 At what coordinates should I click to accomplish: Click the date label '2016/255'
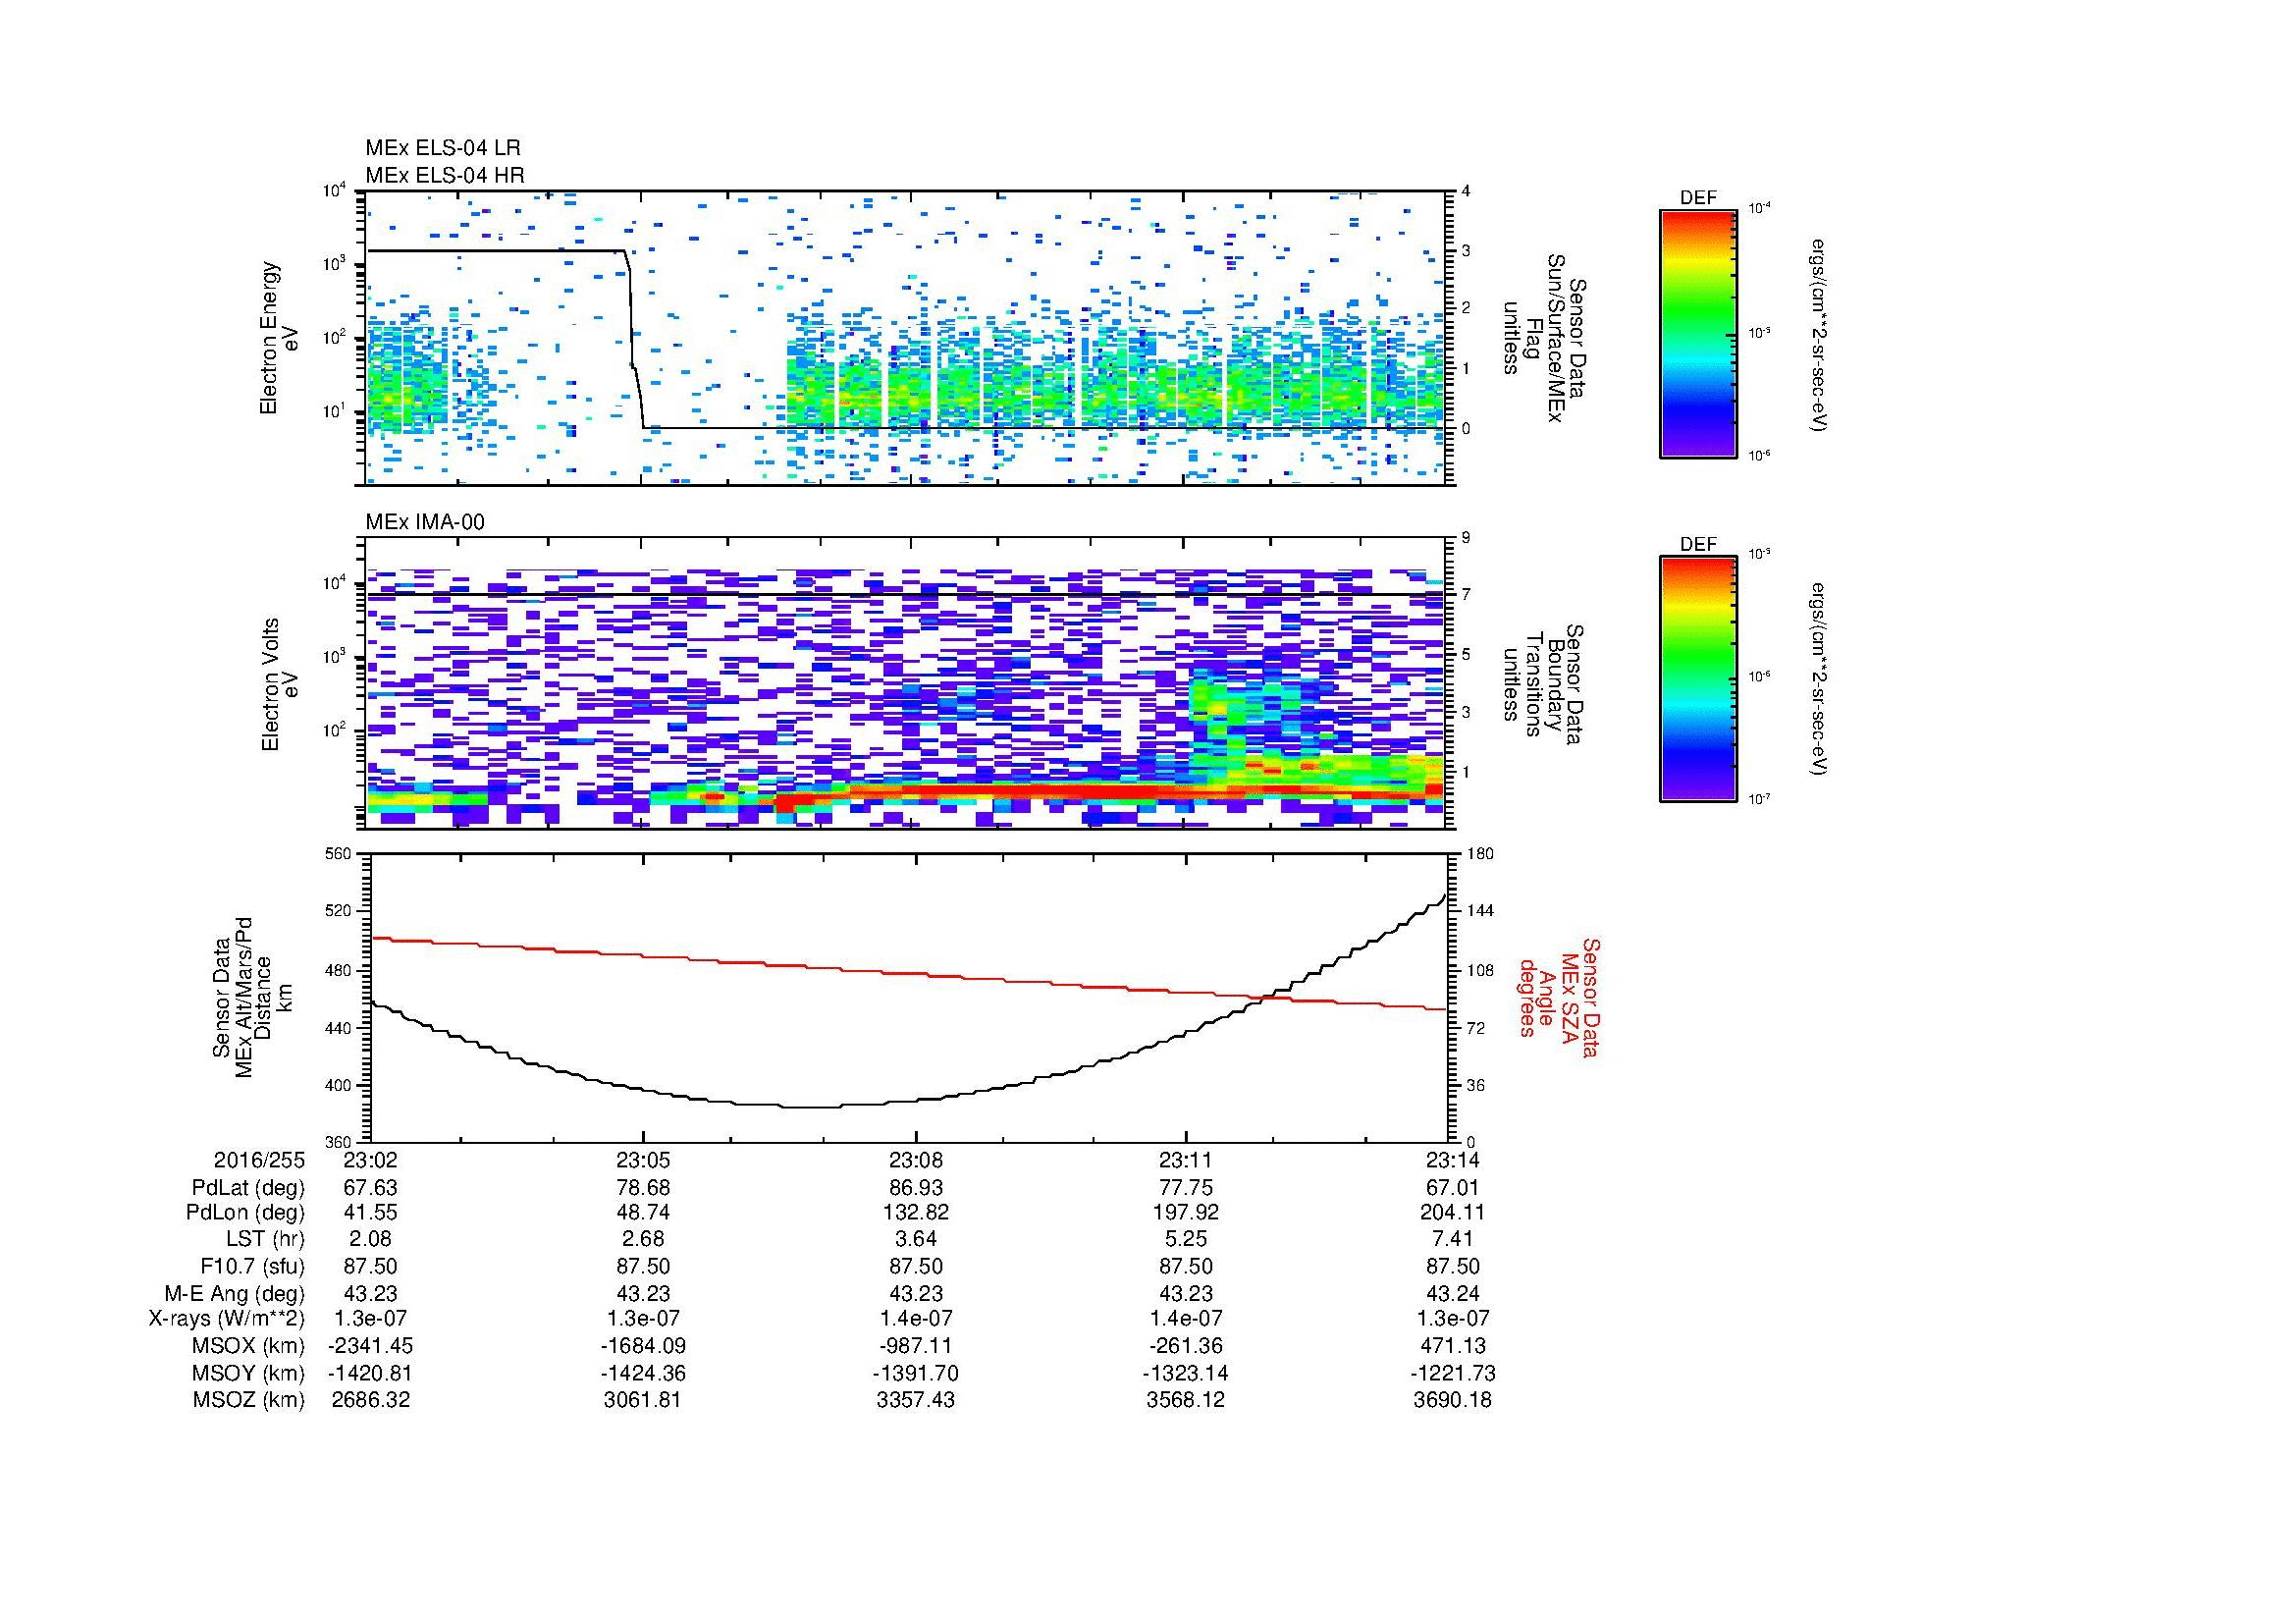[258, 1161]
